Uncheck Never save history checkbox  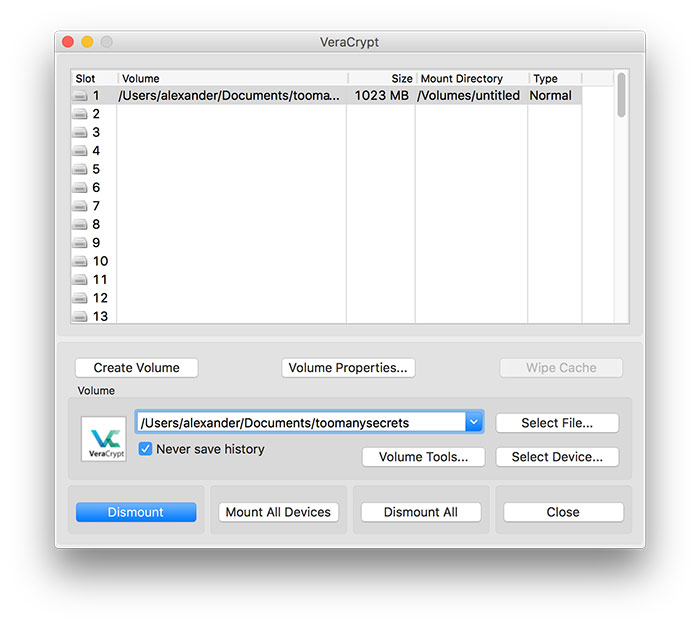[145, 449]
